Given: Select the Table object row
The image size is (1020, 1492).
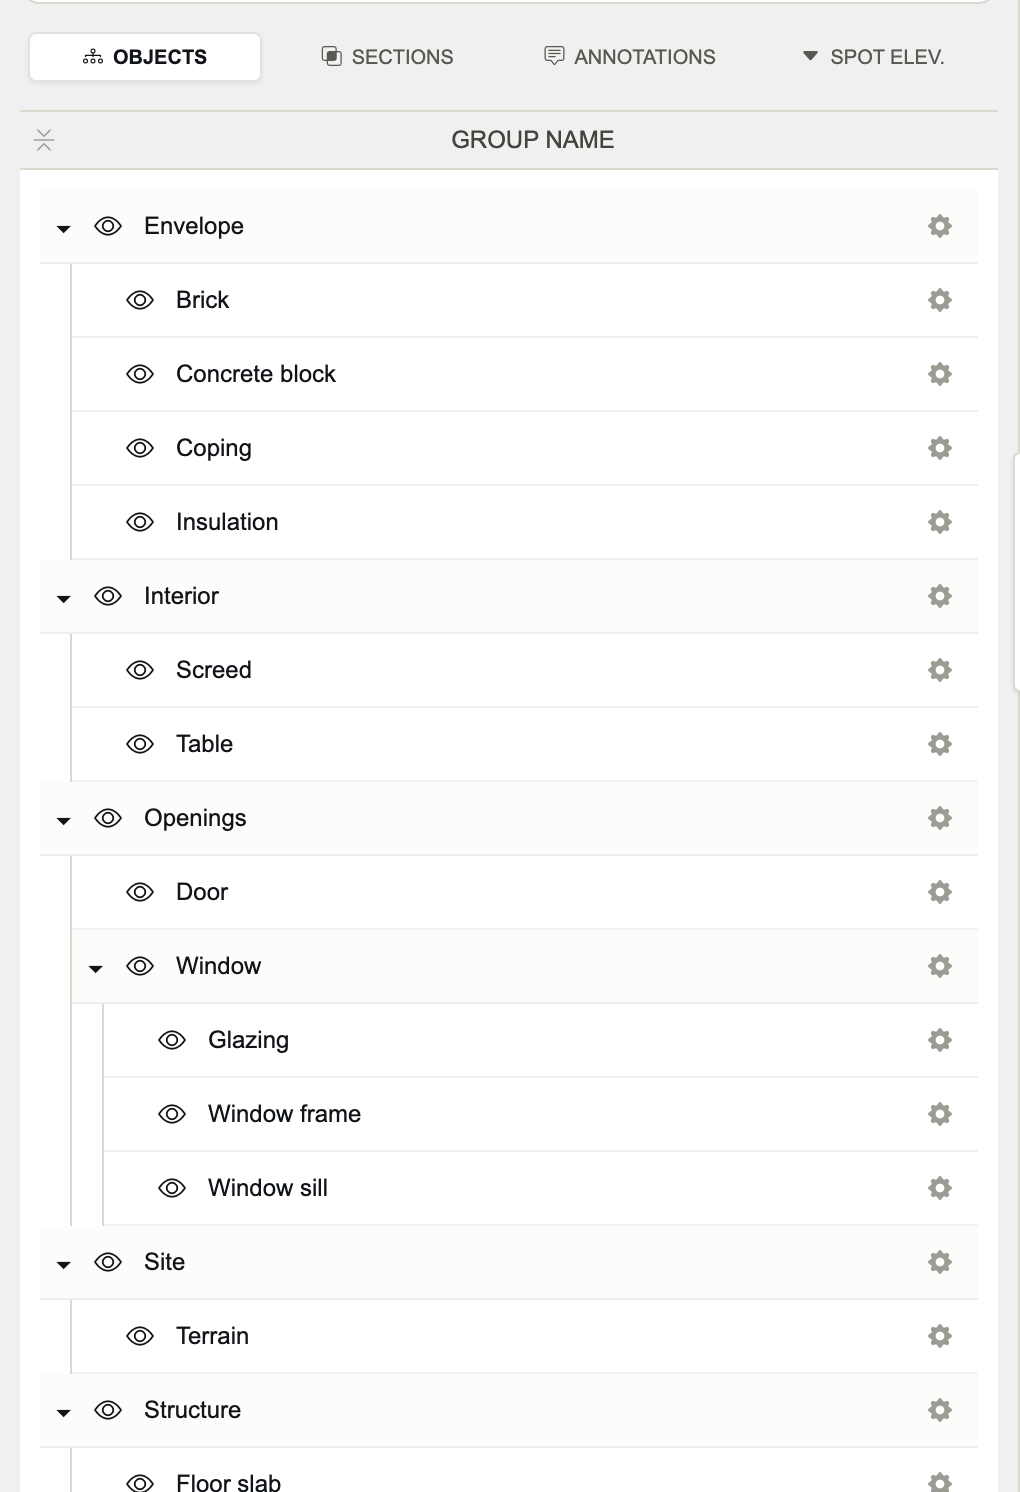Looking at the screenshot, I should pos(524,744).
